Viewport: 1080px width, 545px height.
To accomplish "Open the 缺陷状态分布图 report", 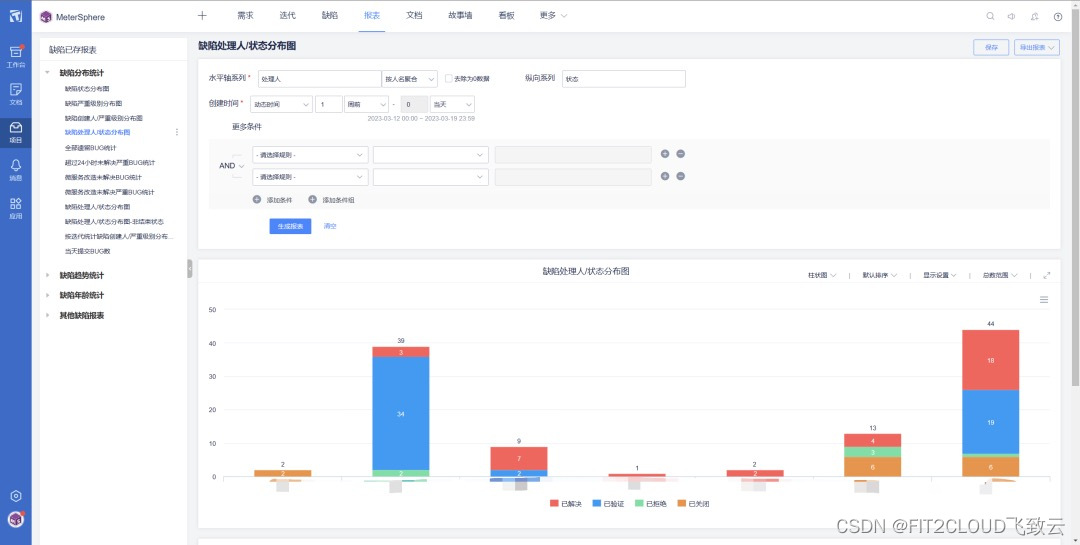I will coord(87,89).
